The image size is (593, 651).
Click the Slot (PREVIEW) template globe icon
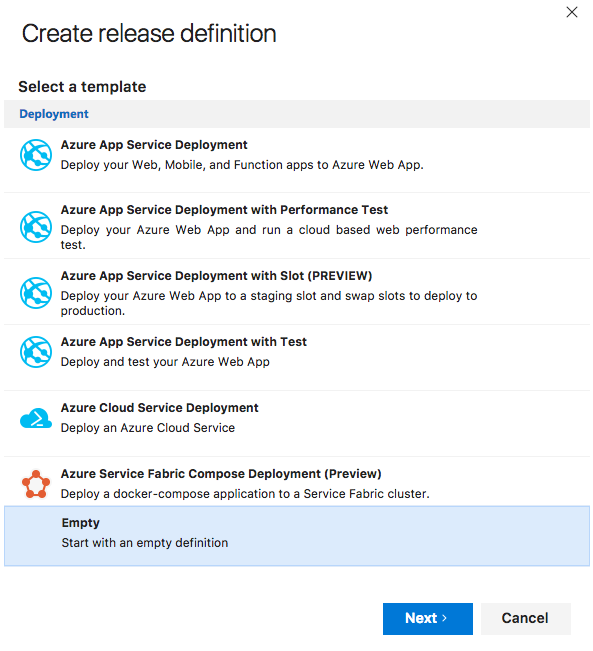[x=36, y=293]
